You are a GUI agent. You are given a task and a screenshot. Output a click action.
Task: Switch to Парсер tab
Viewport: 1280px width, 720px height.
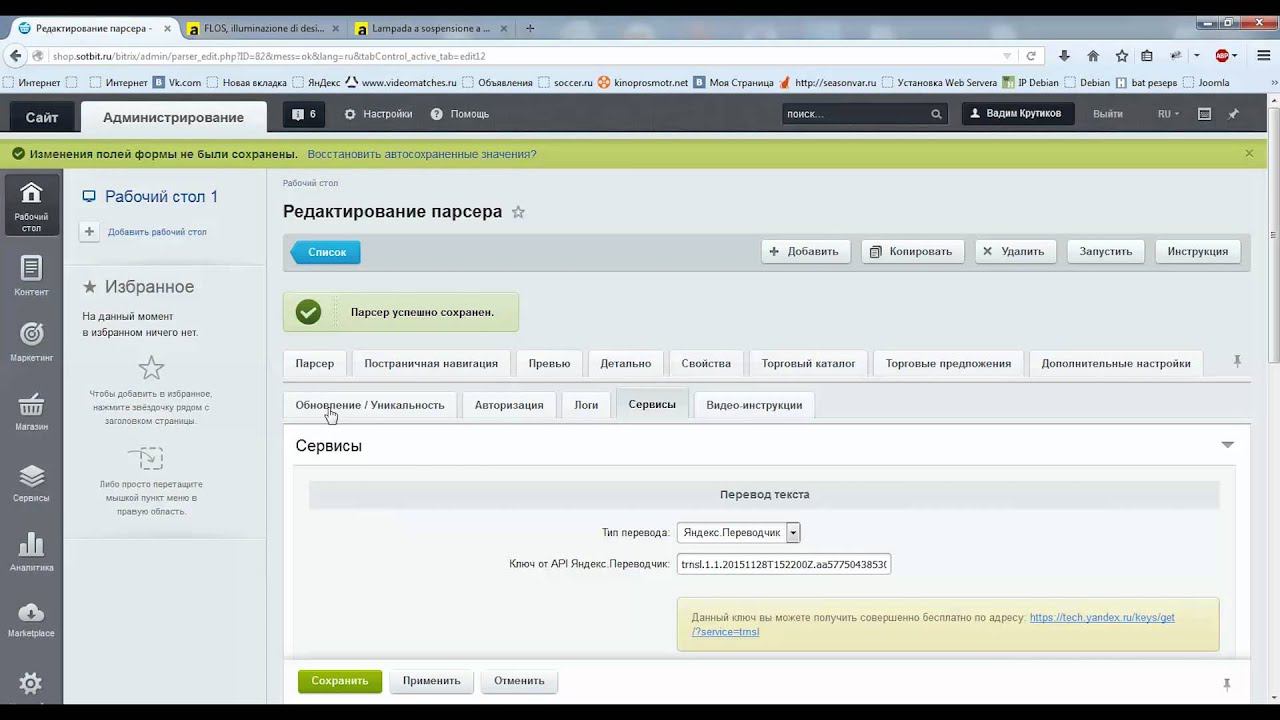click(x=315, y=364)
